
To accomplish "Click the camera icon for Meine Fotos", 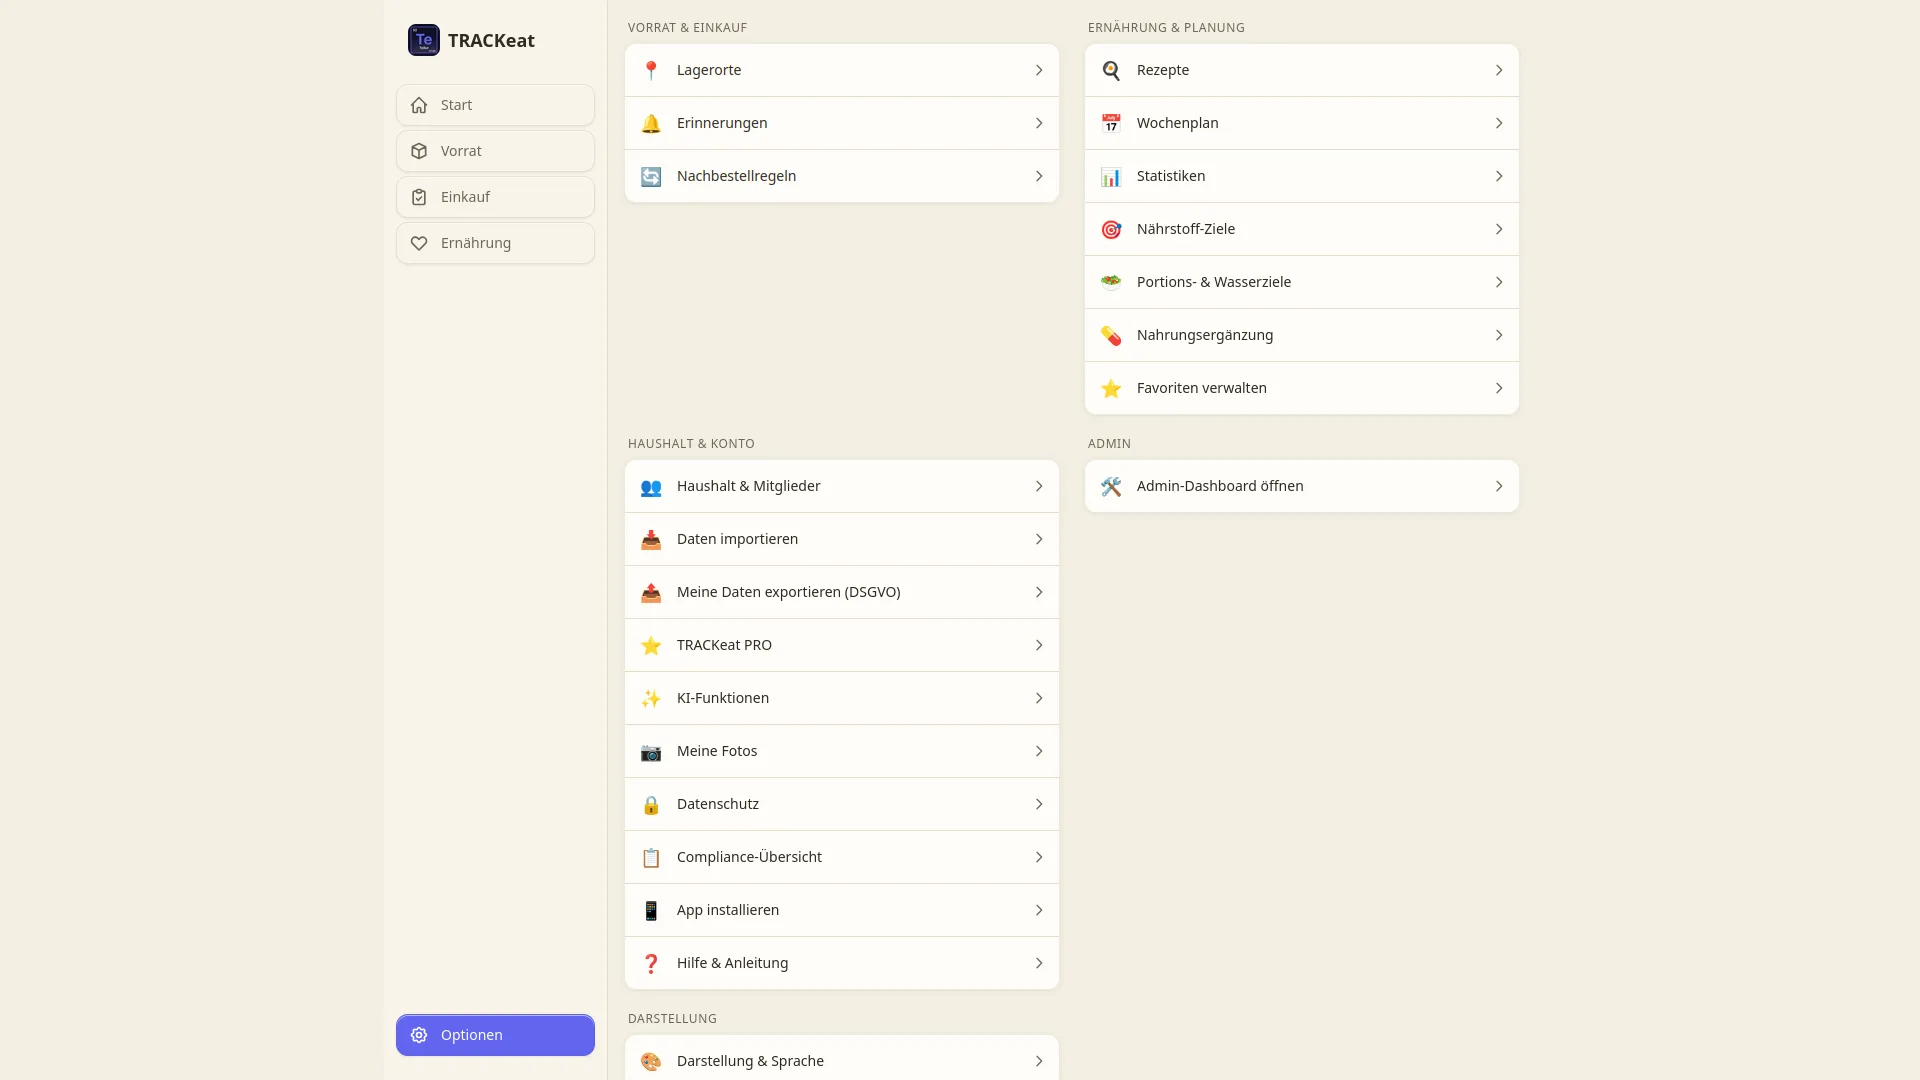I will pos(651,751).
